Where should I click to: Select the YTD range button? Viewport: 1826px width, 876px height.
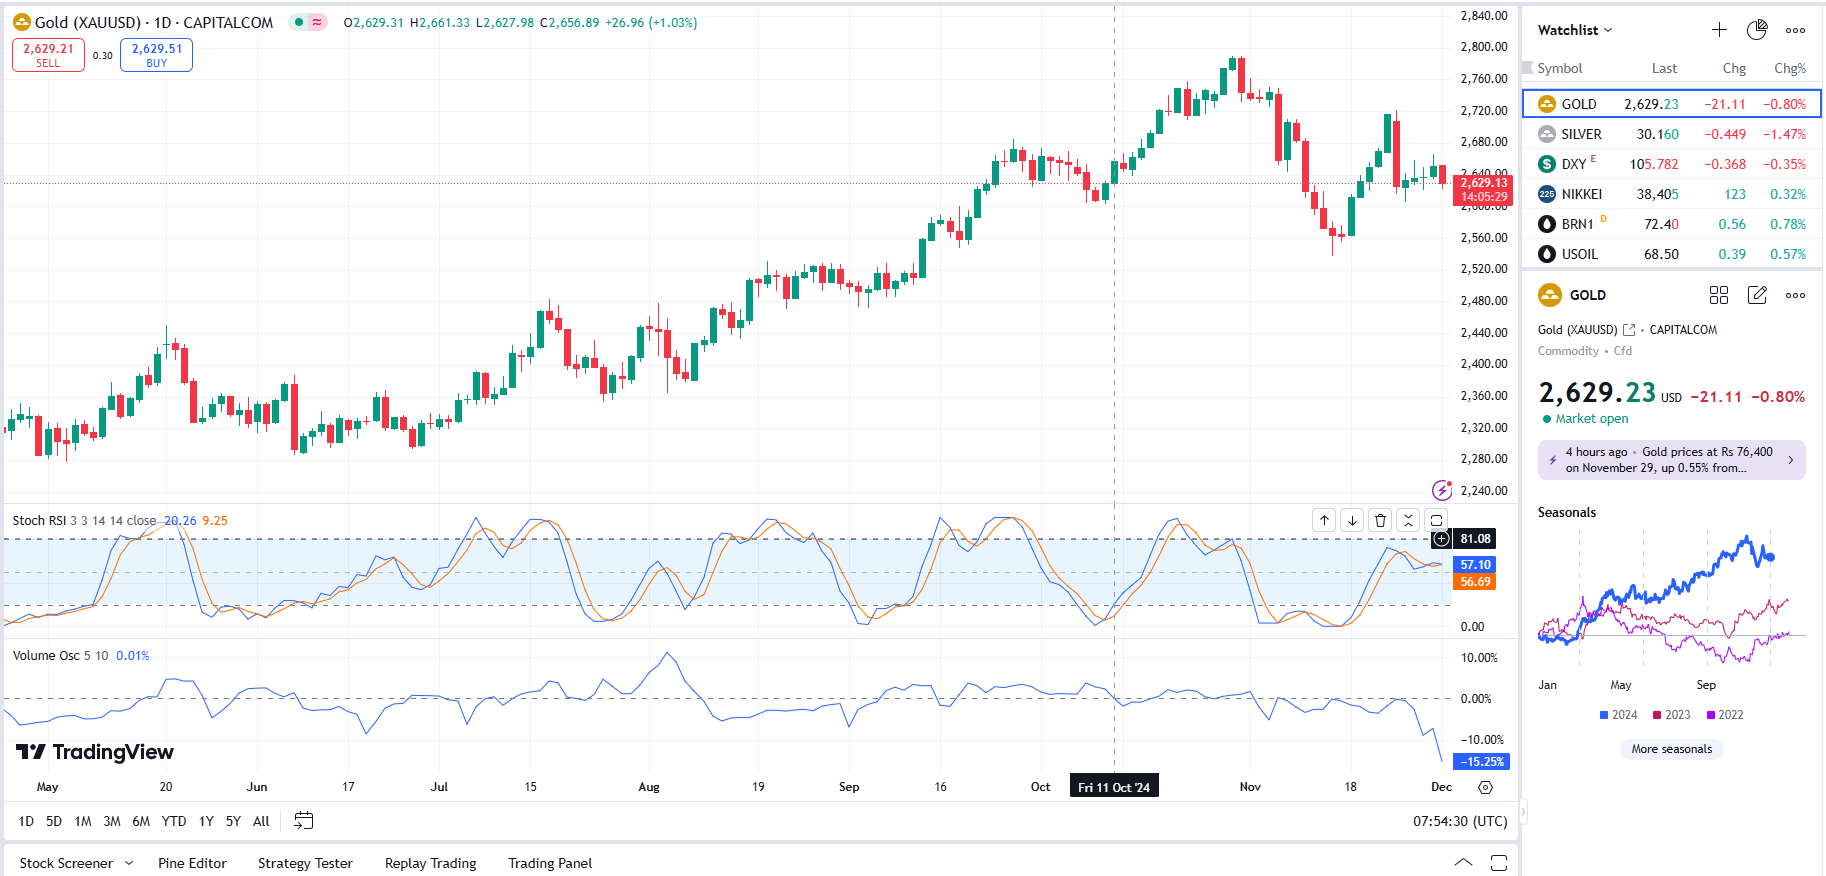click(174, 821)
